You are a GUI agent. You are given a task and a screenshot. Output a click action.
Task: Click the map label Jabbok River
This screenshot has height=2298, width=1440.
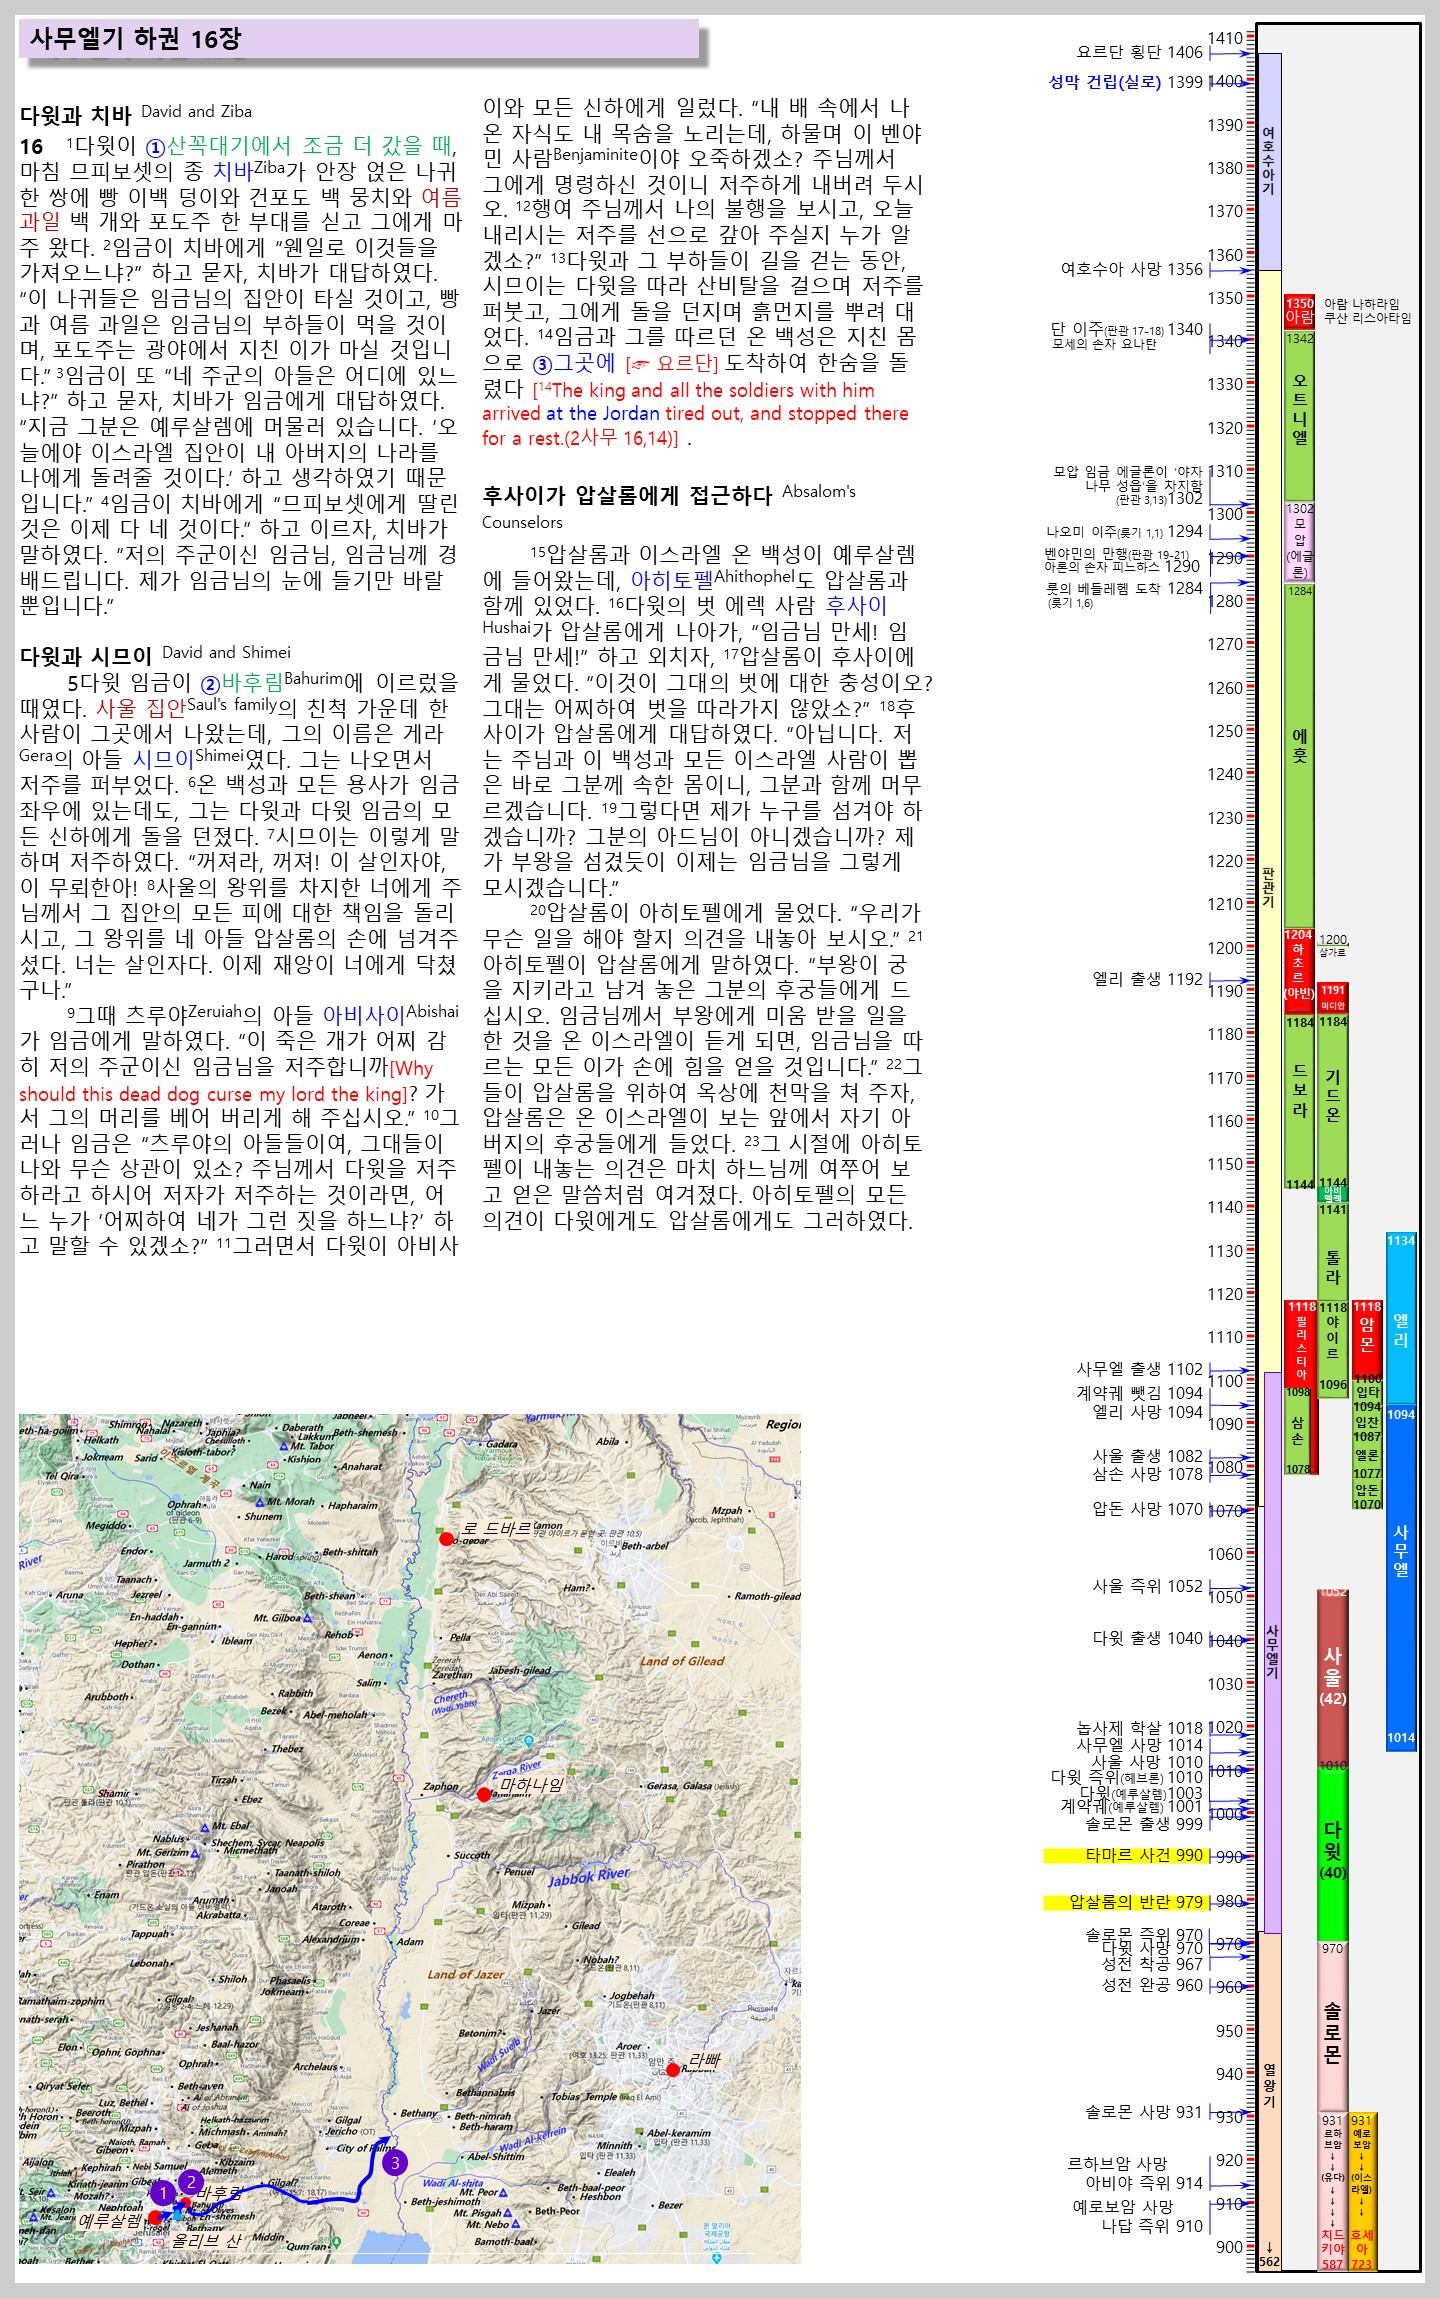coord(589,1877)
